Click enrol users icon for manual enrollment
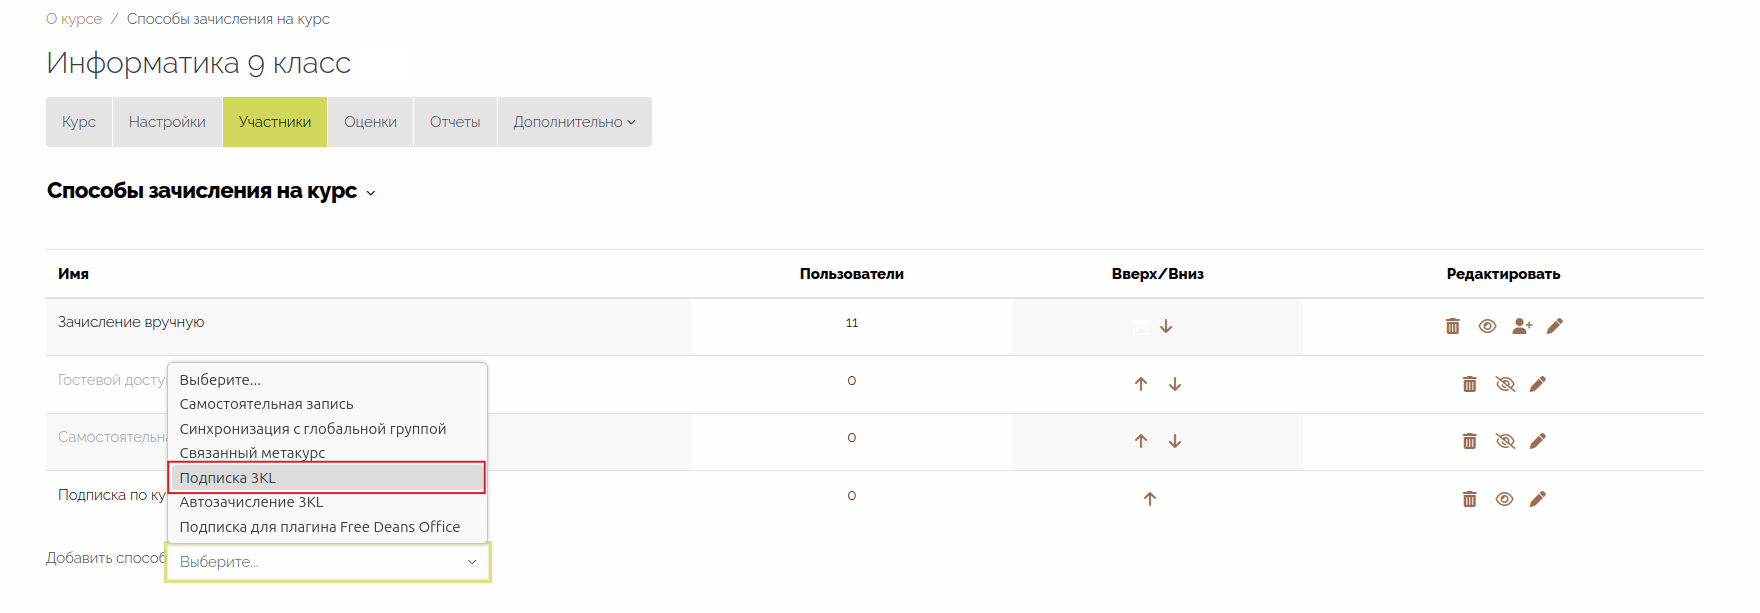The image size is (1760, 613). tap(1521, 326)
